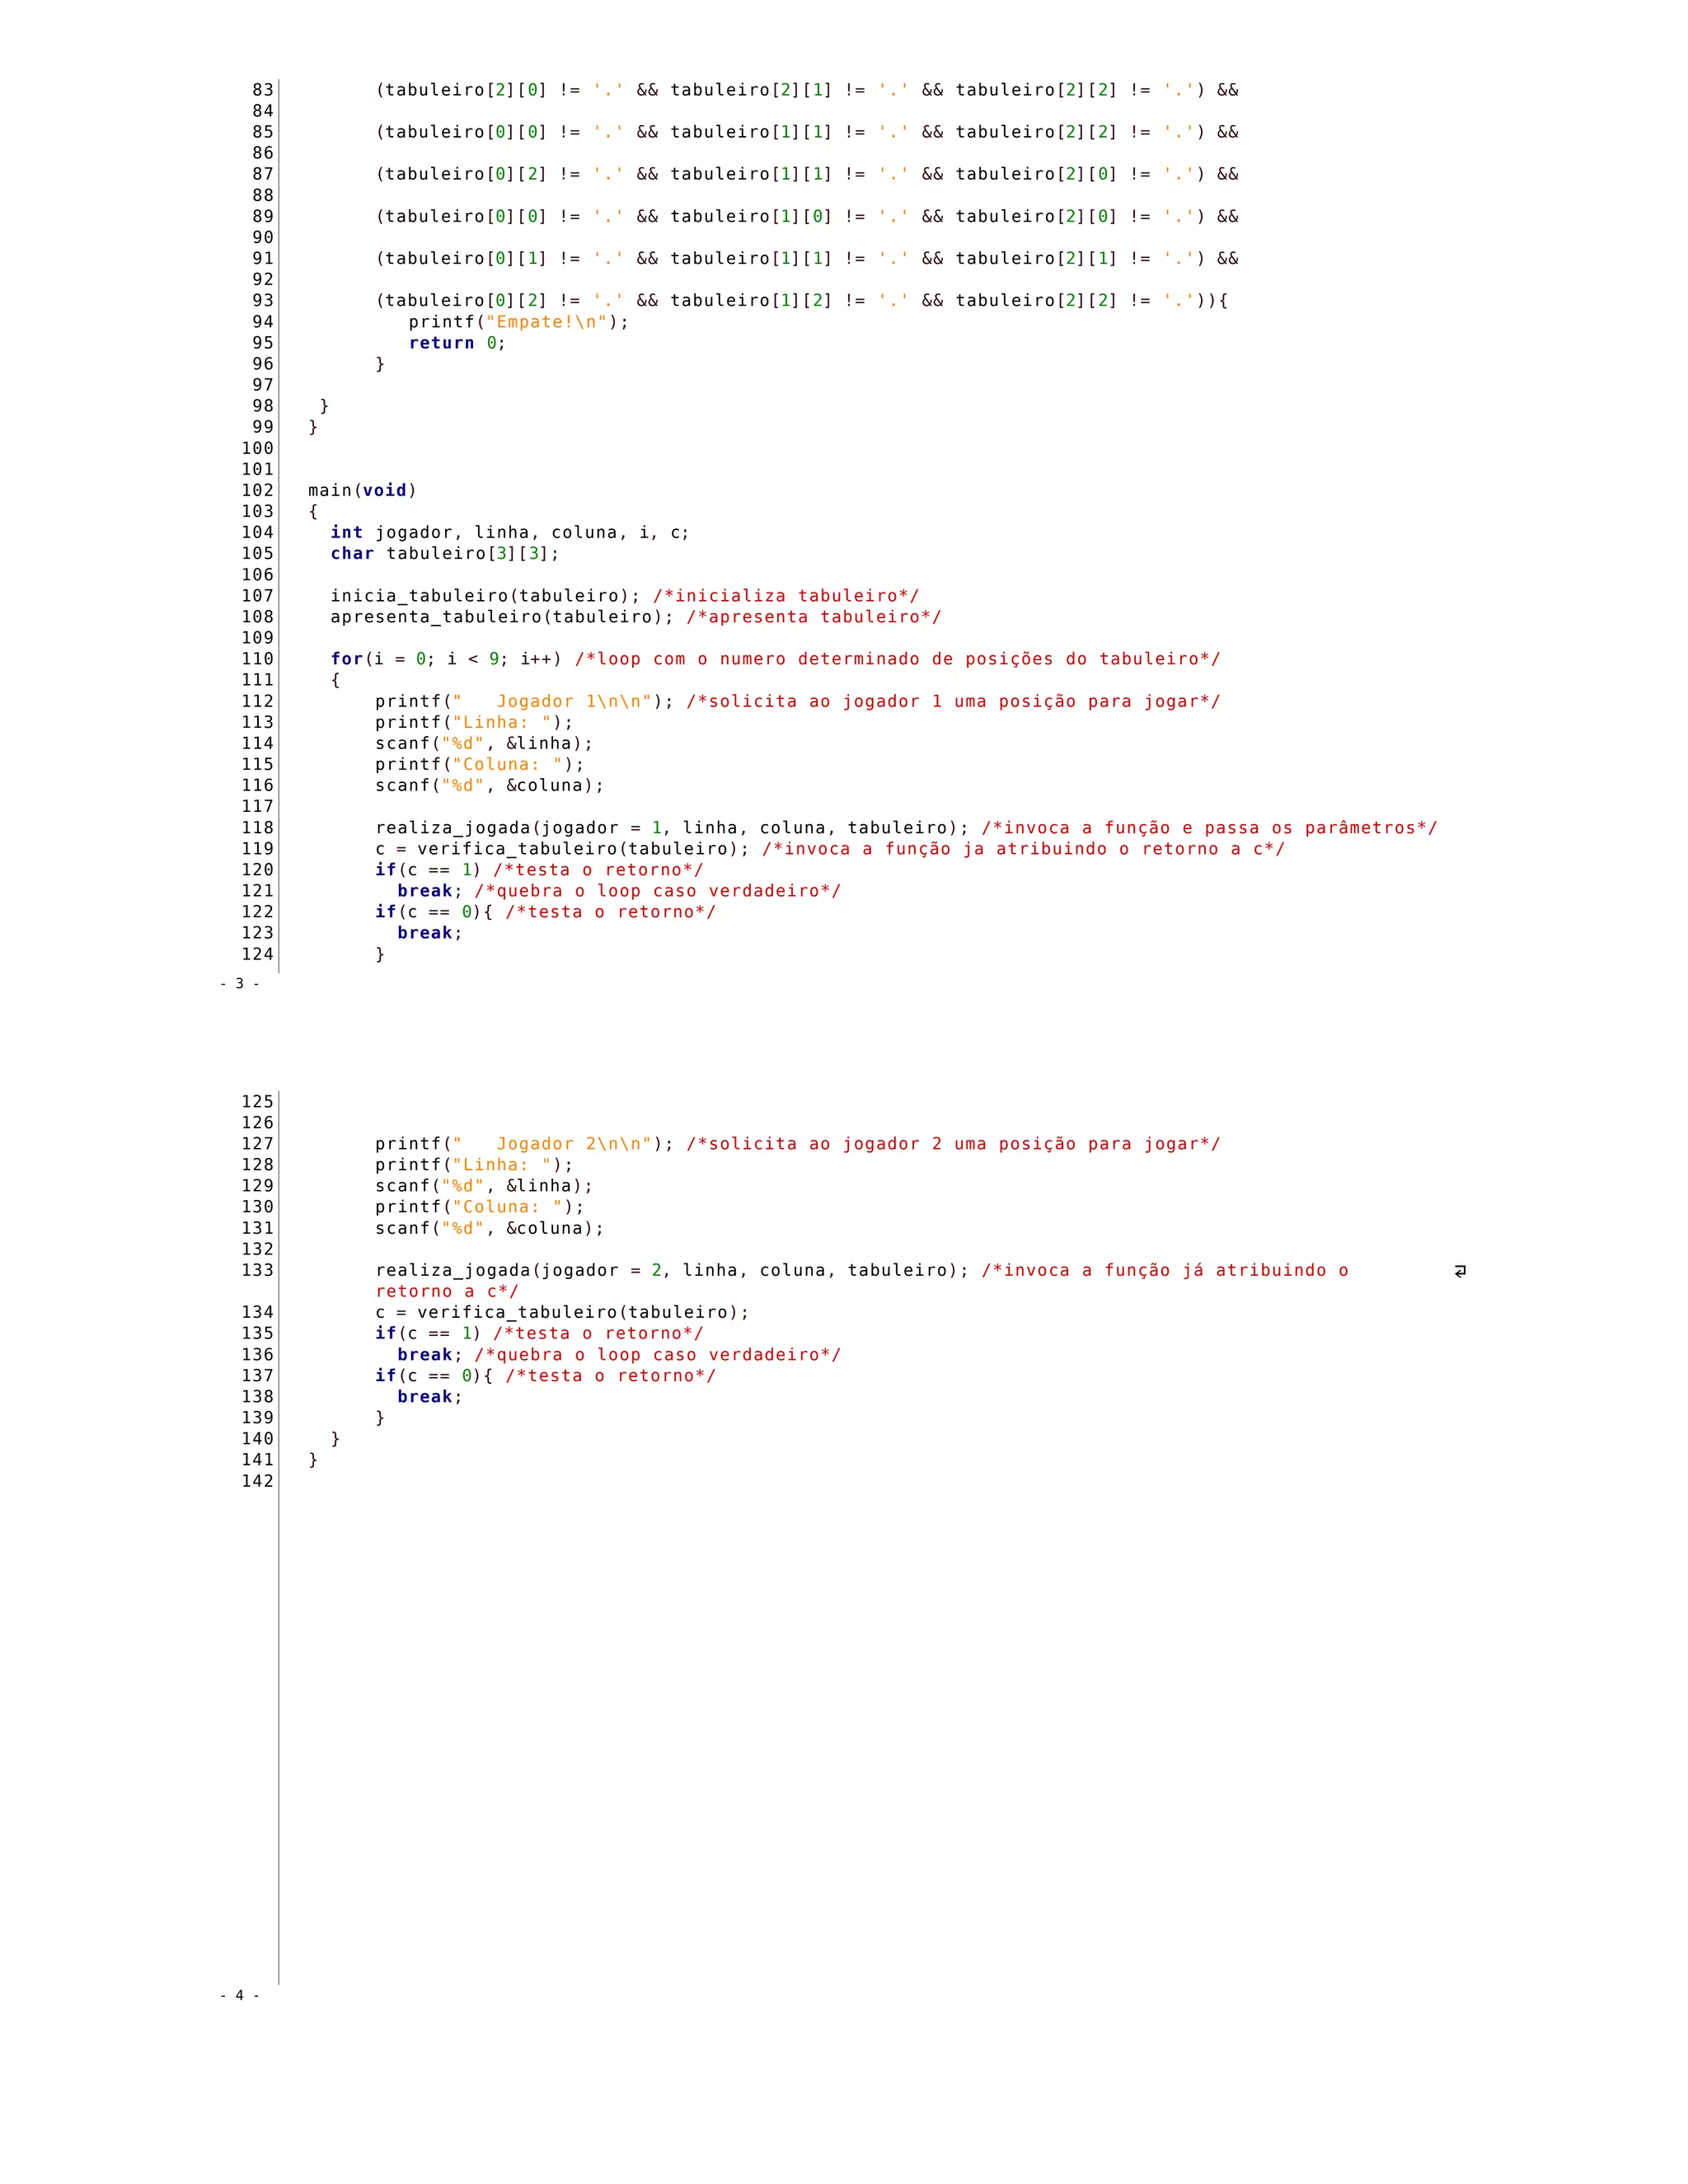Image resolution: width=1688 pixels, height=2184 pixels.
Task: Click the 'break;' statement on line 121
Action: coord(429,891)
